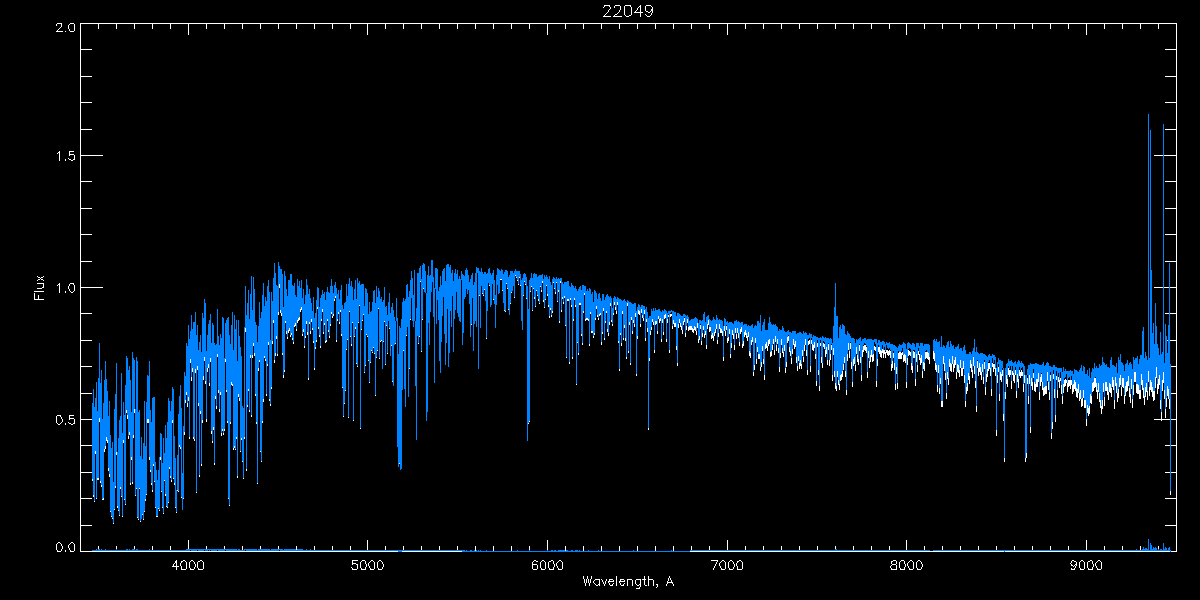Click the tallest flux spike past 9000
1200x600 pixels.
point(1148,120)
